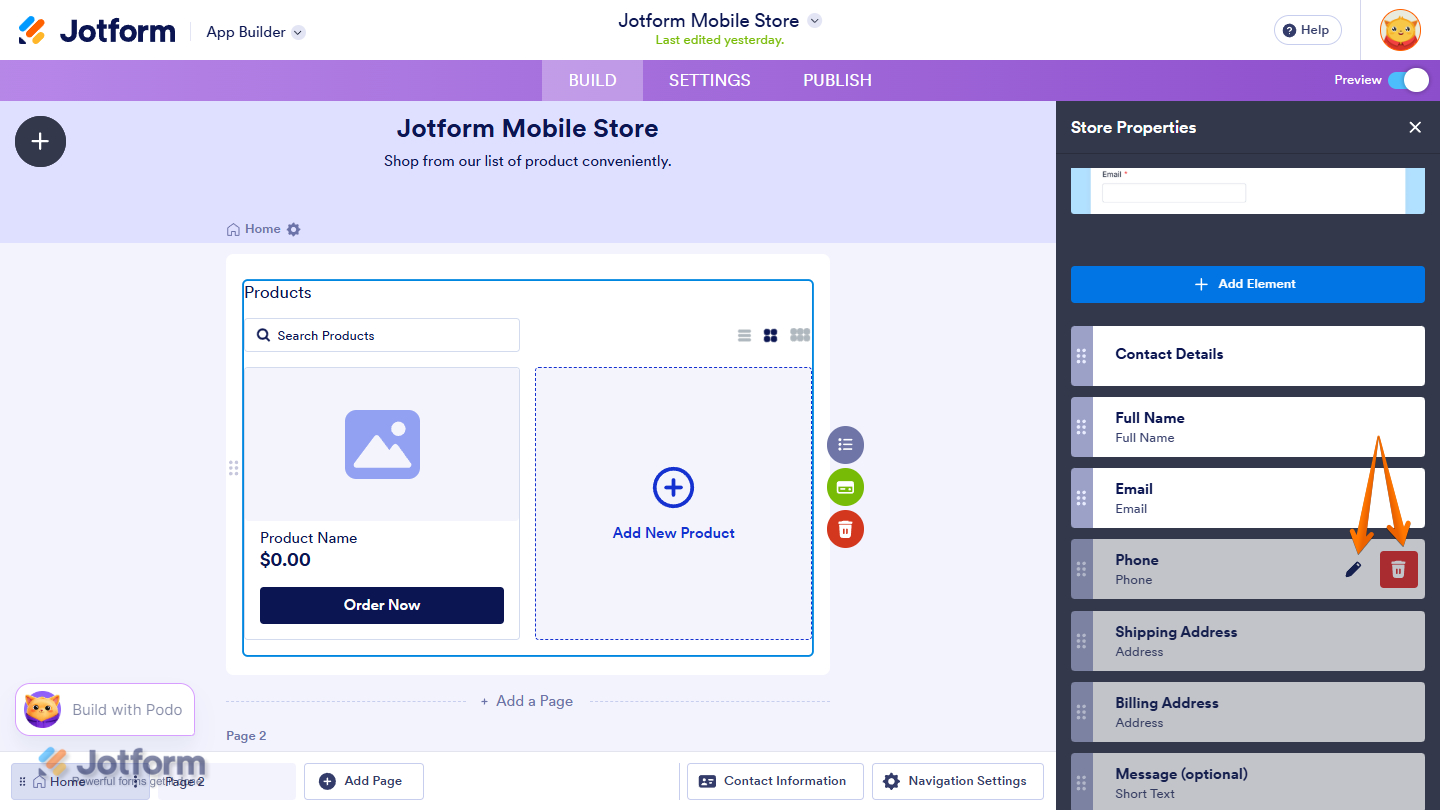Viewport: 1440px width, 810px height.
Task: Click the Add Element button
Action: coord(1247,284)
